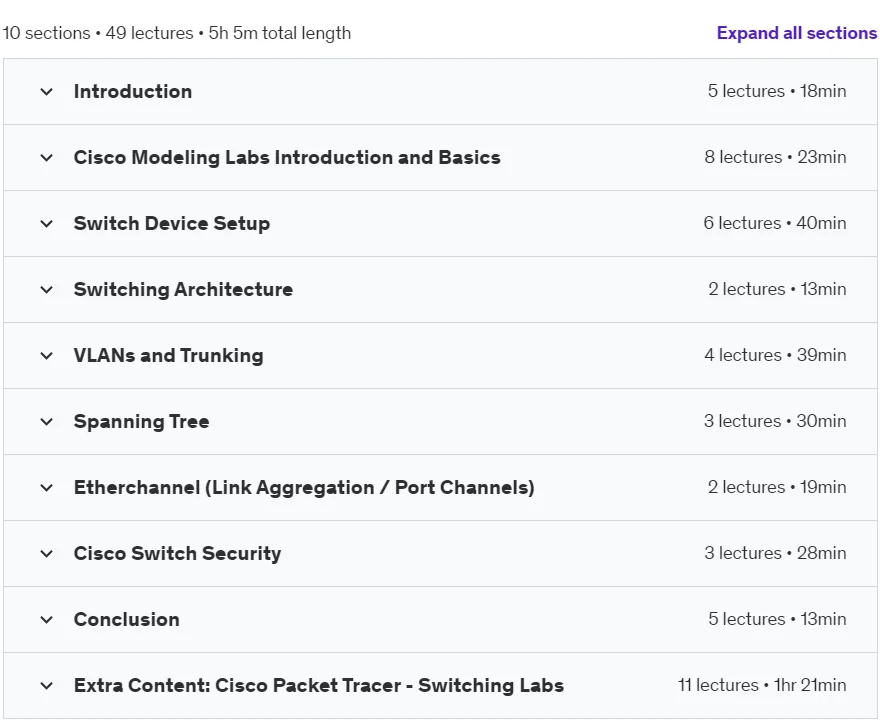Click chevron icon beside Conclusion
880x722 pixels.
[x=47, y=619]
